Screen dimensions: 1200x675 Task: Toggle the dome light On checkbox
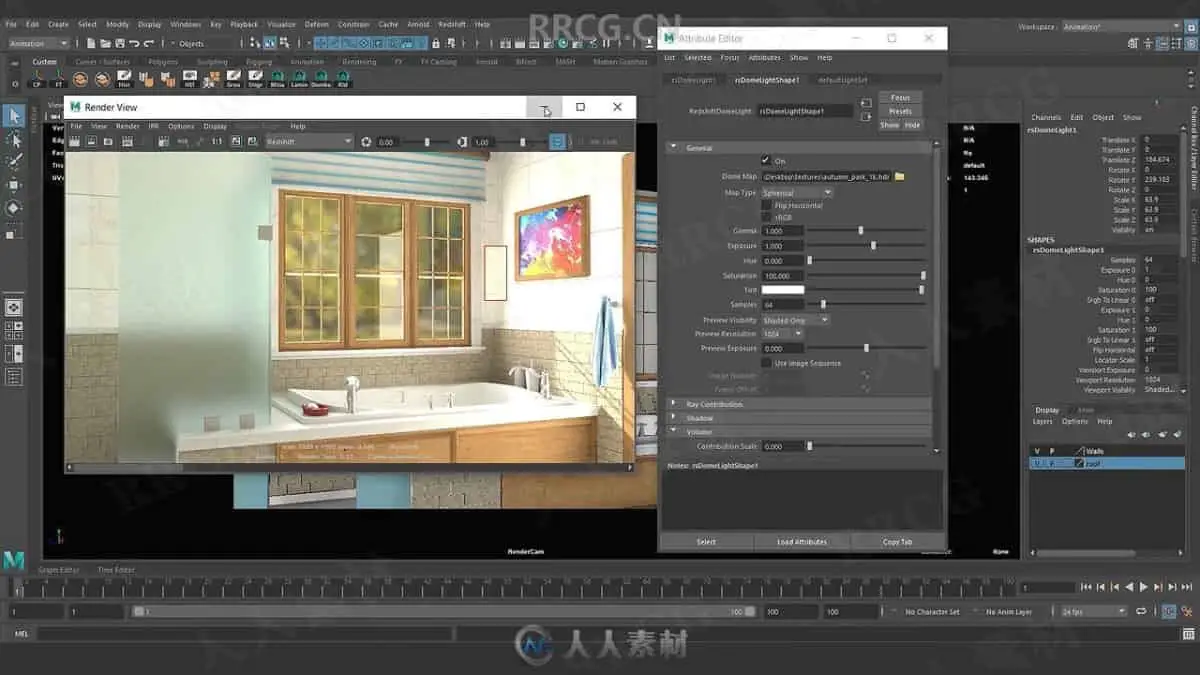[766, 161]
